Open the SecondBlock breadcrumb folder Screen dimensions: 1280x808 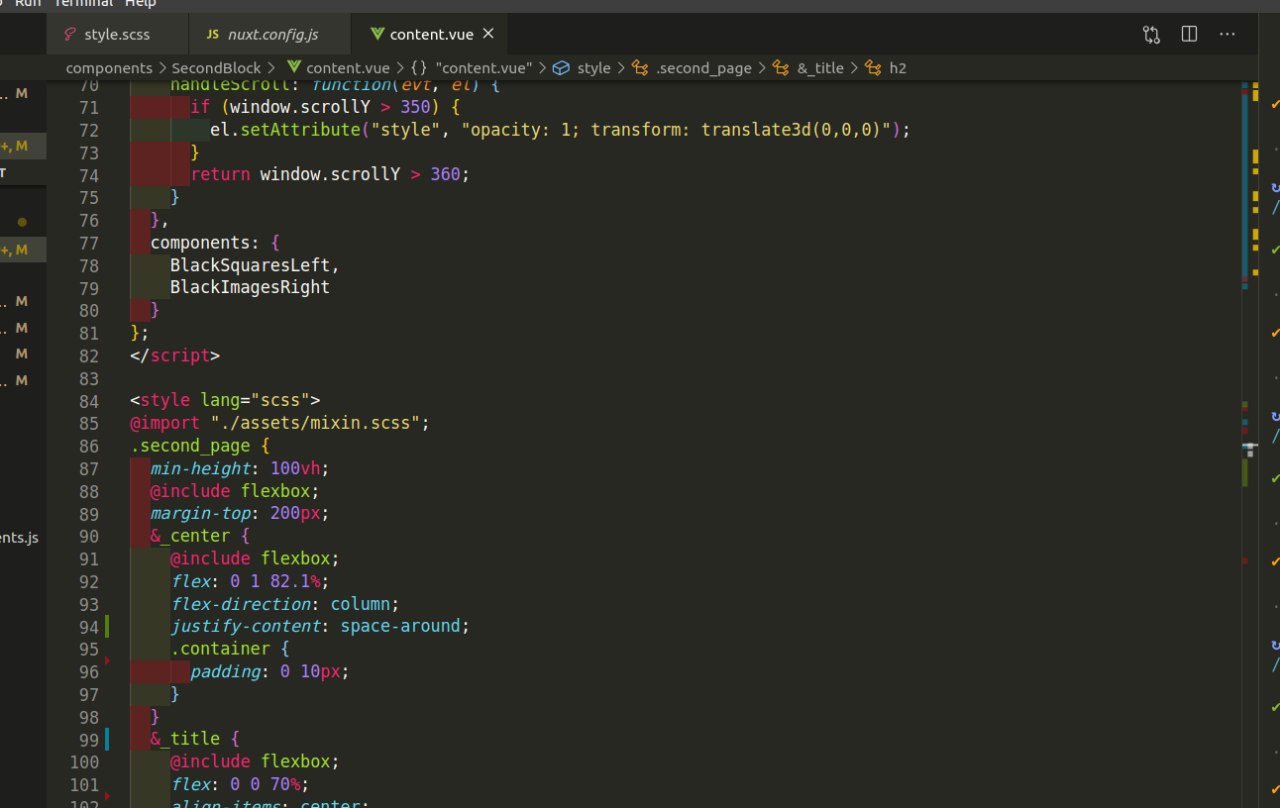(x=216, y=68)
